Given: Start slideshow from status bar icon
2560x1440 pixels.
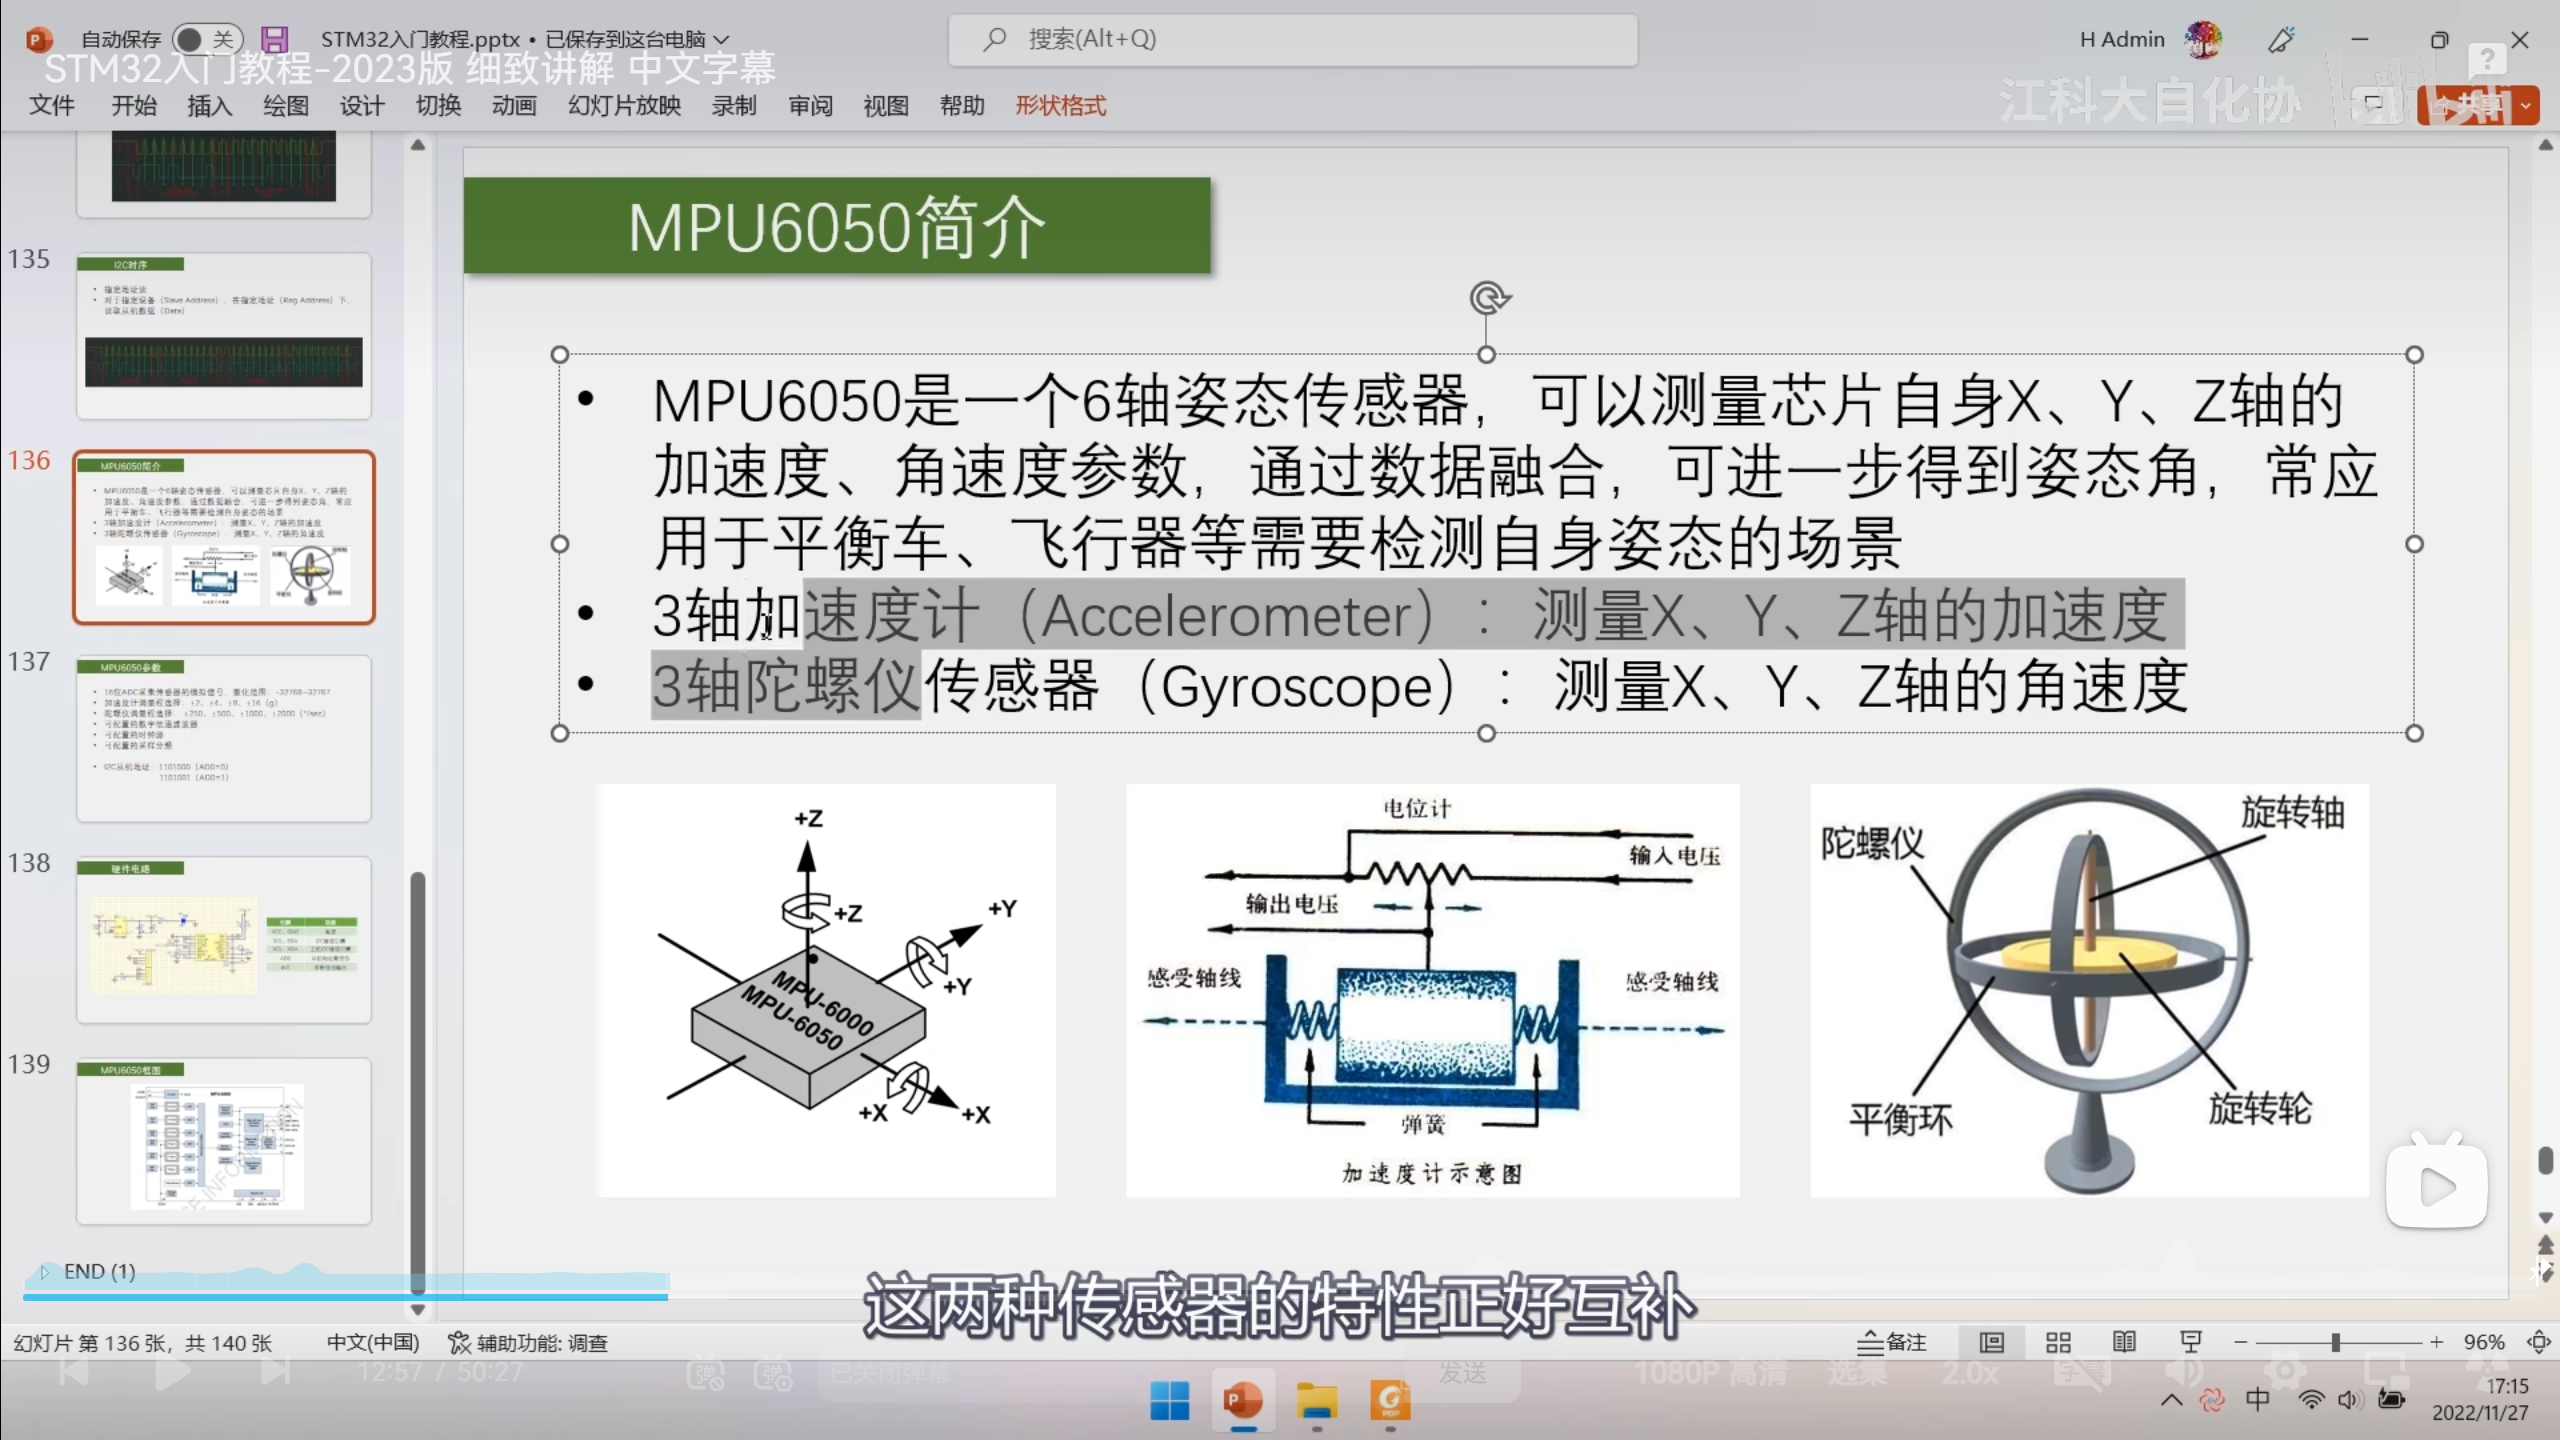Looking at the screenshot, I should tap(2190, 1342).
